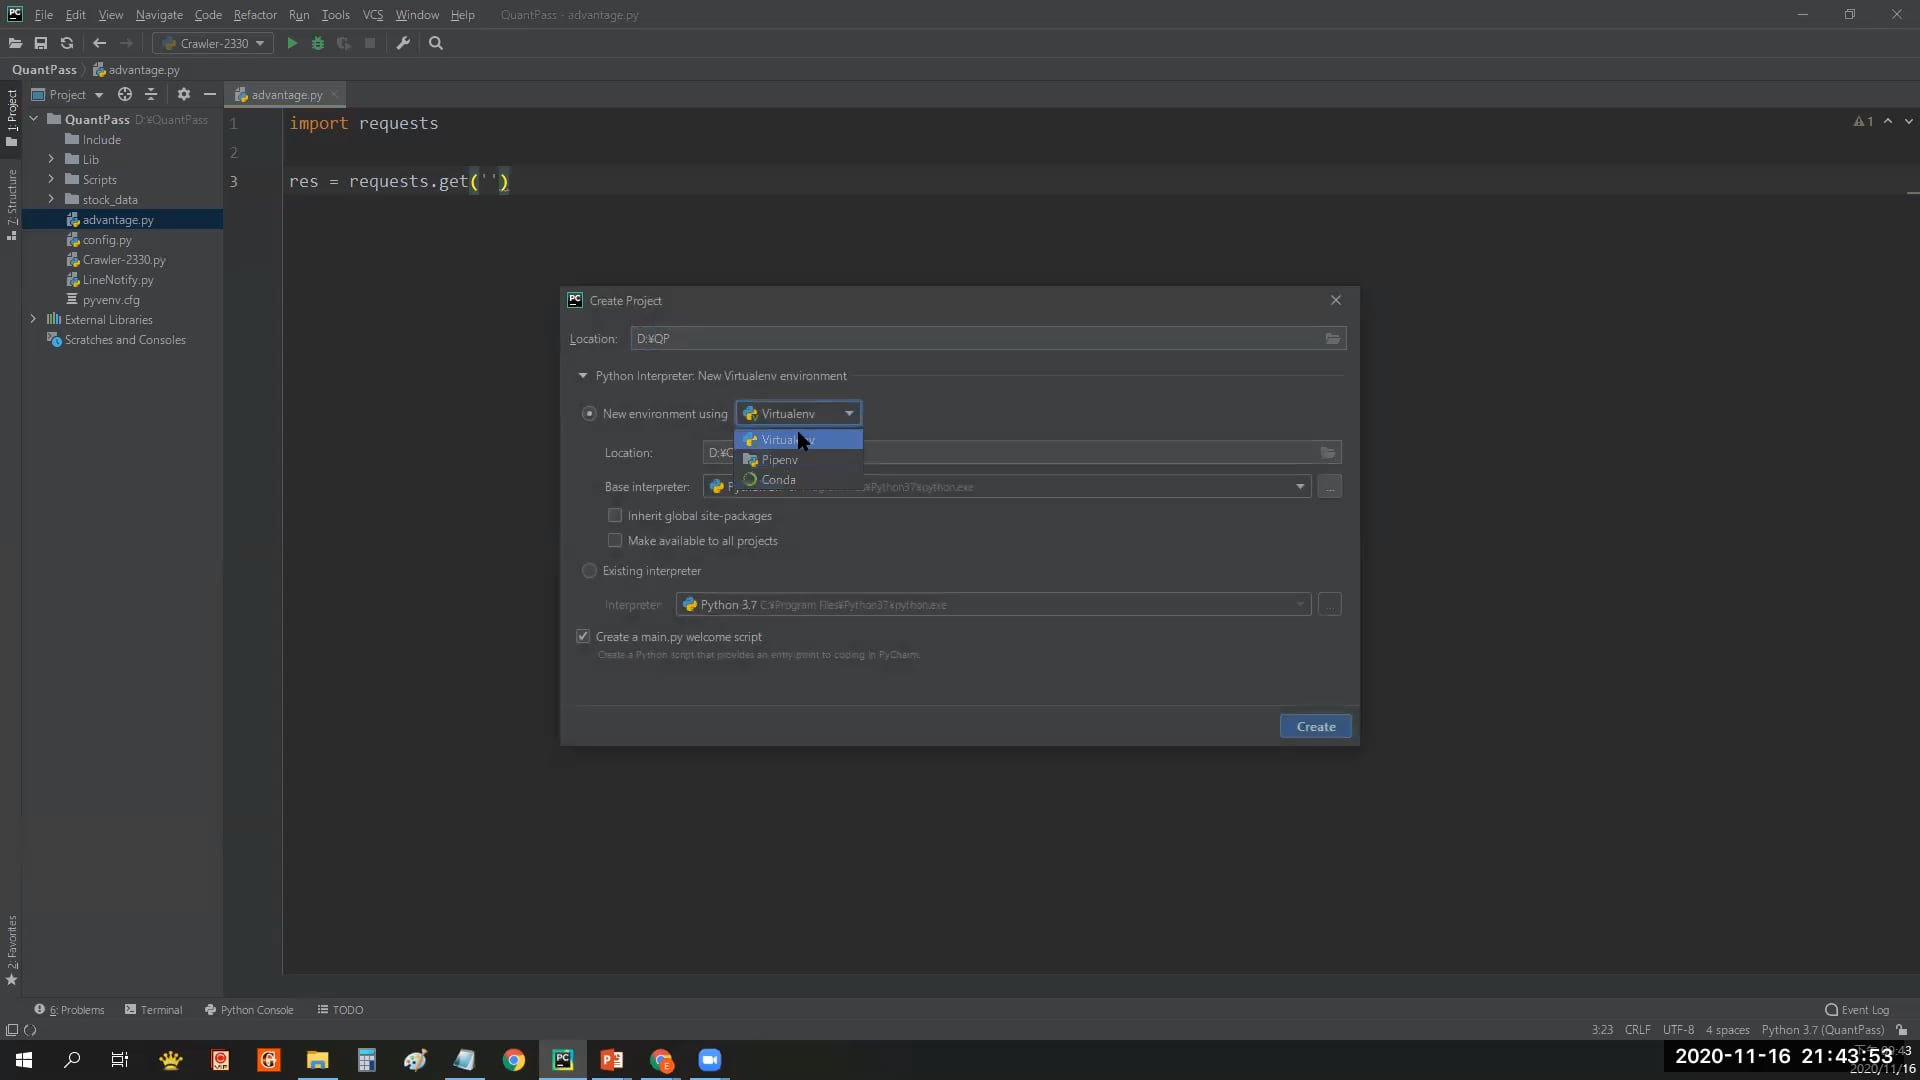Screen dimensions: 1920x1080
Task: Open Project panel gear options
Action: click(x=183, y=94)
